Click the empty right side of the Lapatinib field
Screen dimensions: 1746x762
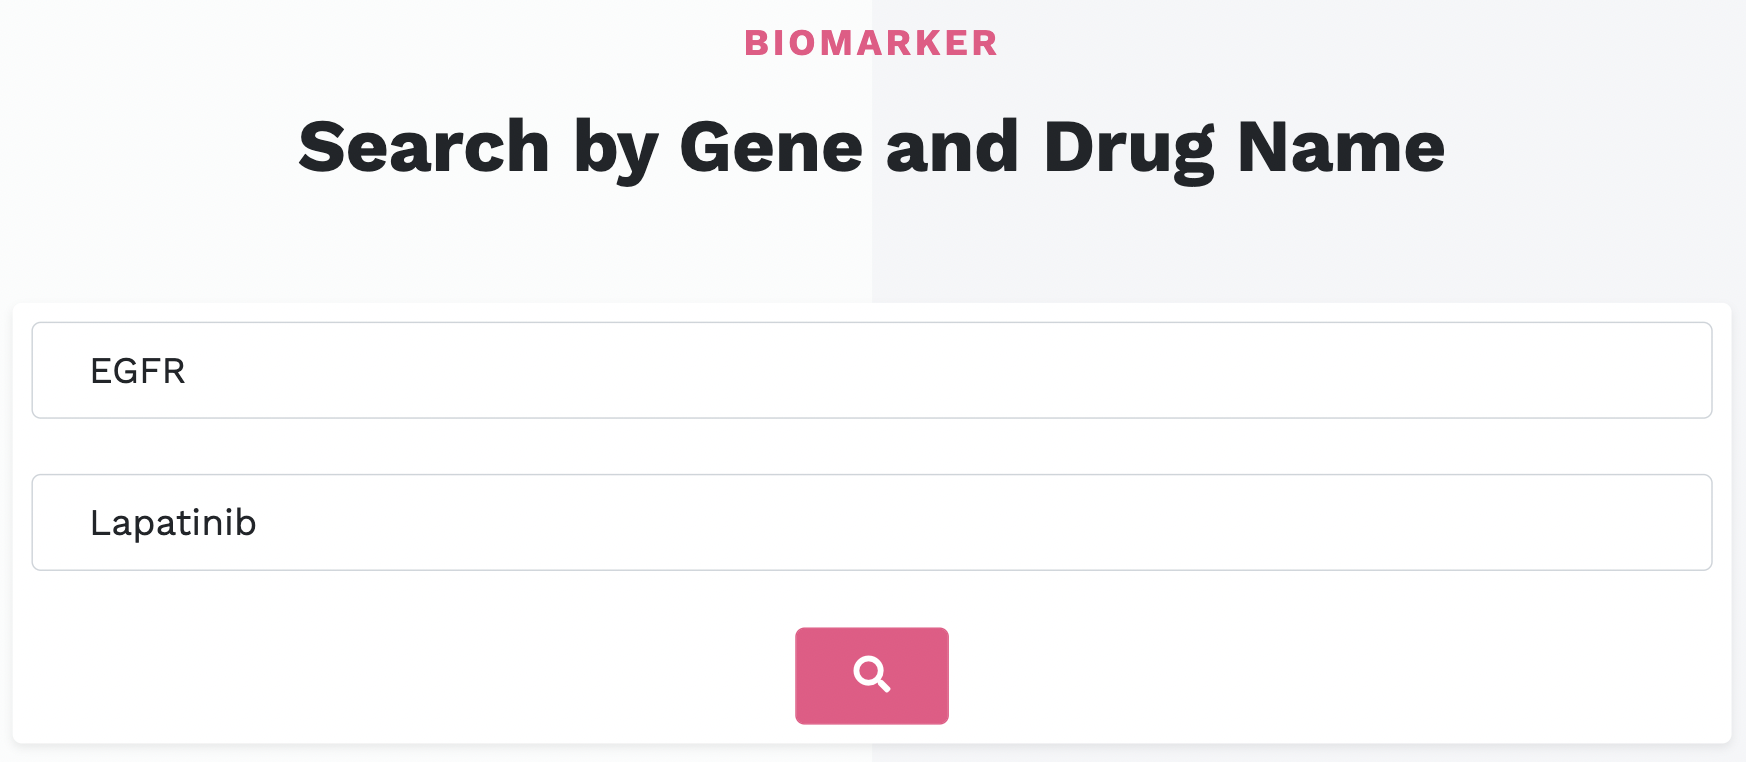(1400, 522)
